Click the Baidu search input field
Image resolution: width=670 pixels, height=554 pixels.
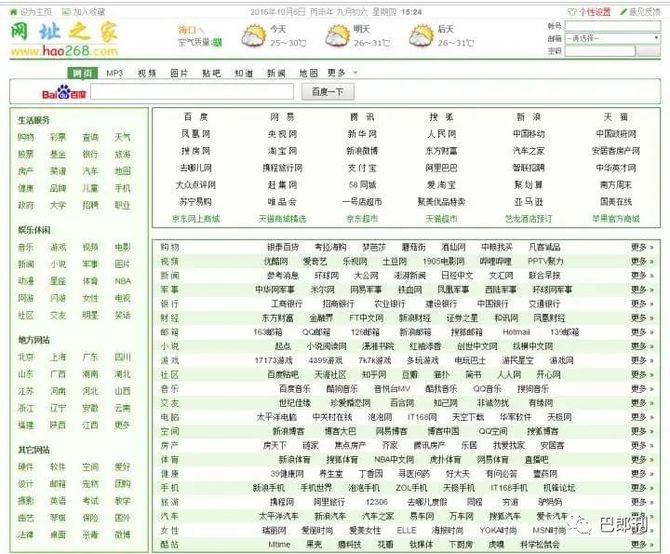[192, 92]
